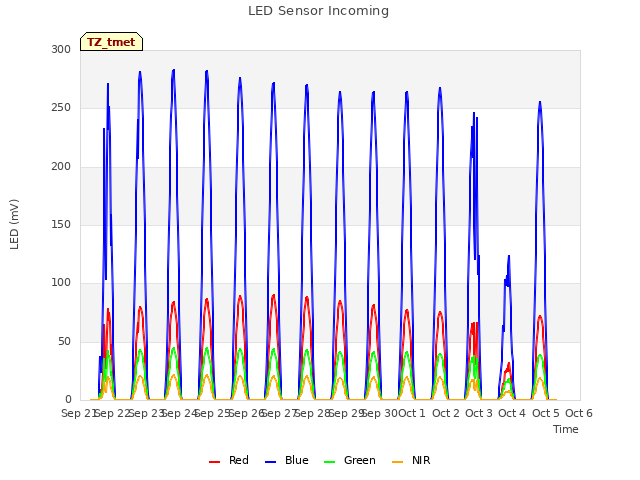This screenshot has width=640, height=480.
Task: Click the Oct 6 x-axis tick label
Action: (x=579, y=413)
